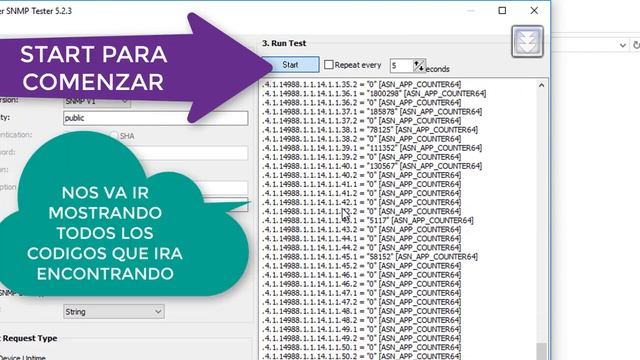This screenshot has height=360, width=640.
Task: Select result line ending 1.50.1
Action: point(362,347)
